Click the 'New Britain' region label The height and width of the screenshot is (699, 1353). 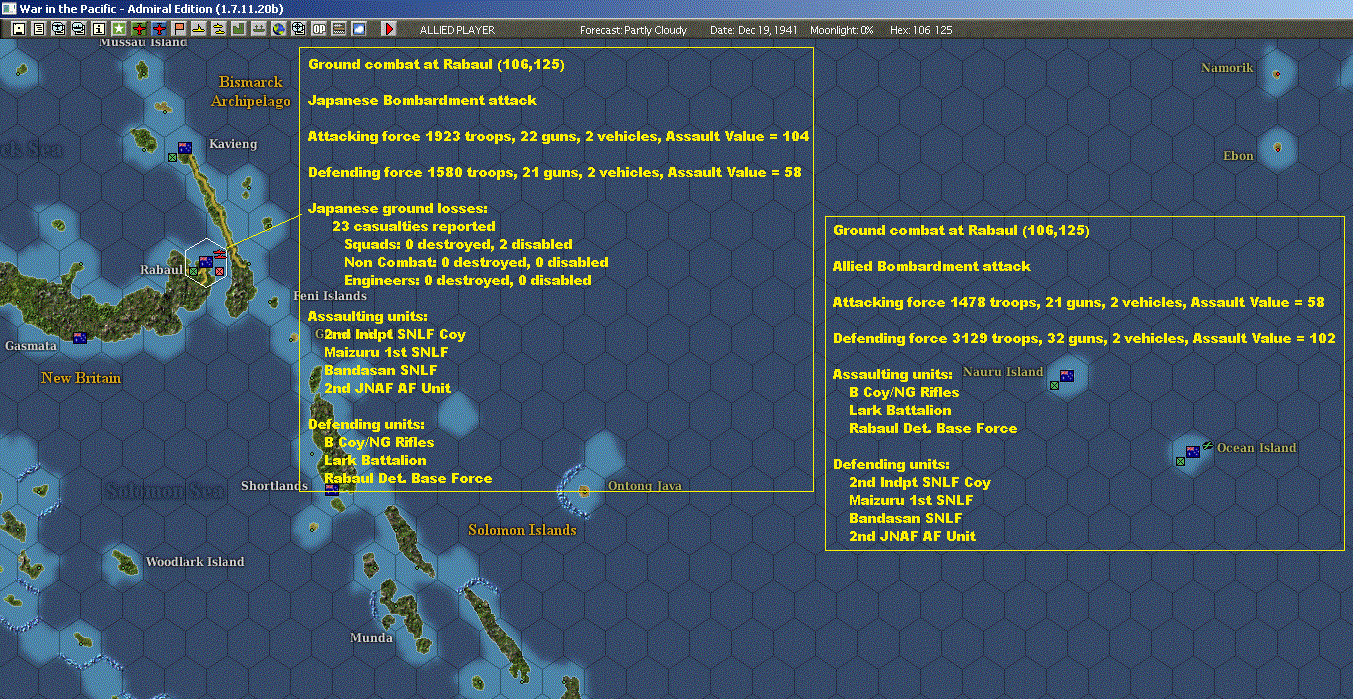click(x=81, y=378)
